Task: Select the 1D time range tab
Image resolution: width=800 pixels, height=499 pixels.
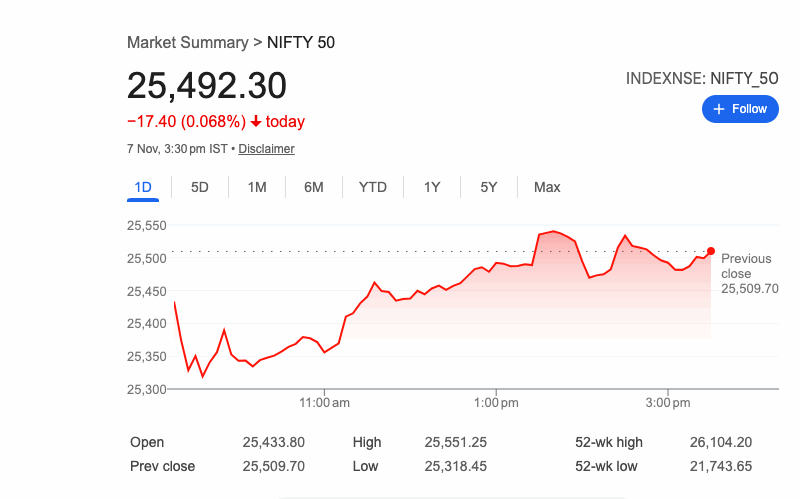Action: [x=142, y=187]
